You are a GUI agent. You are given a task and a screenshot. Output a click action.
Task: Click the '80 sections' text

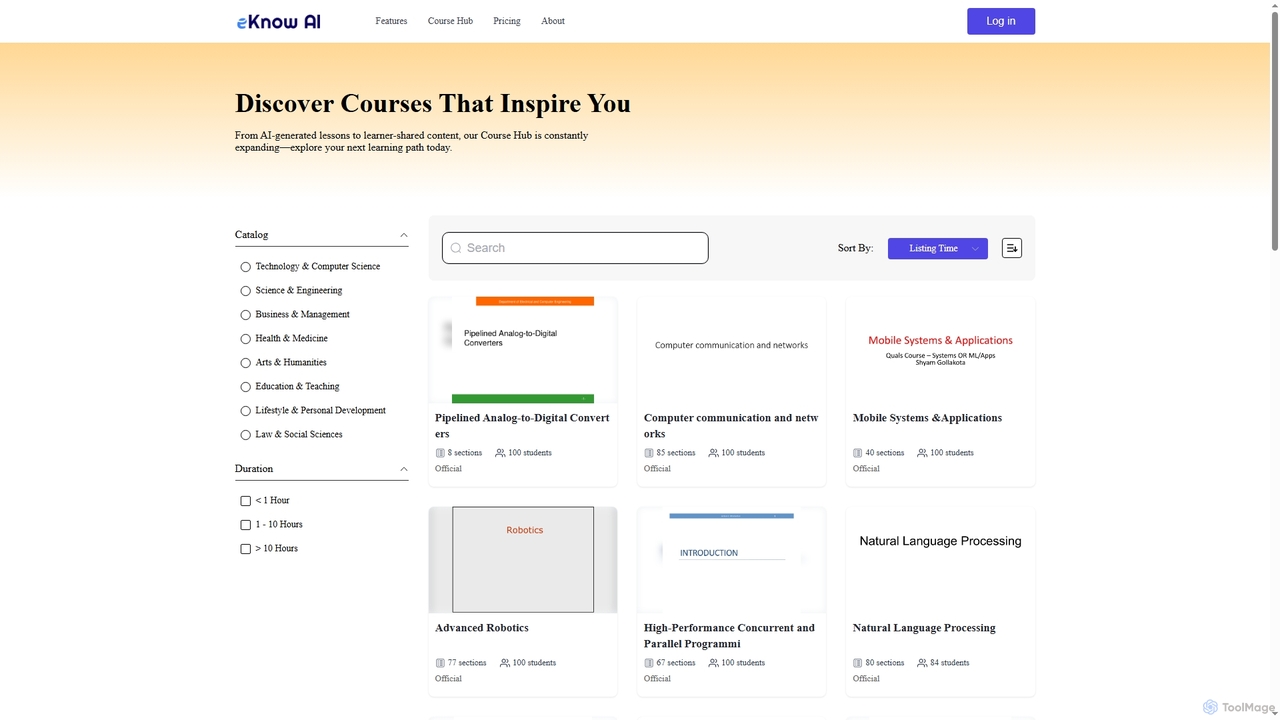[885, 663]
